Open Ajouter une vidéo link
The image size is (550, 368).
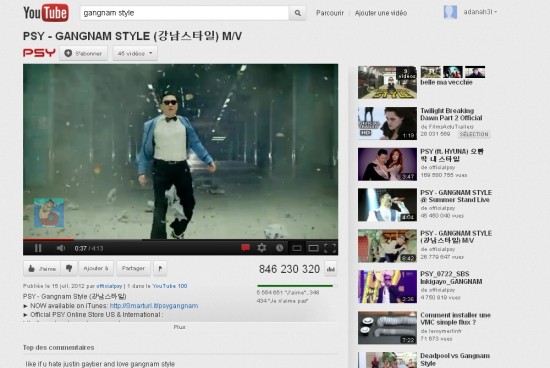click(381, 13)
